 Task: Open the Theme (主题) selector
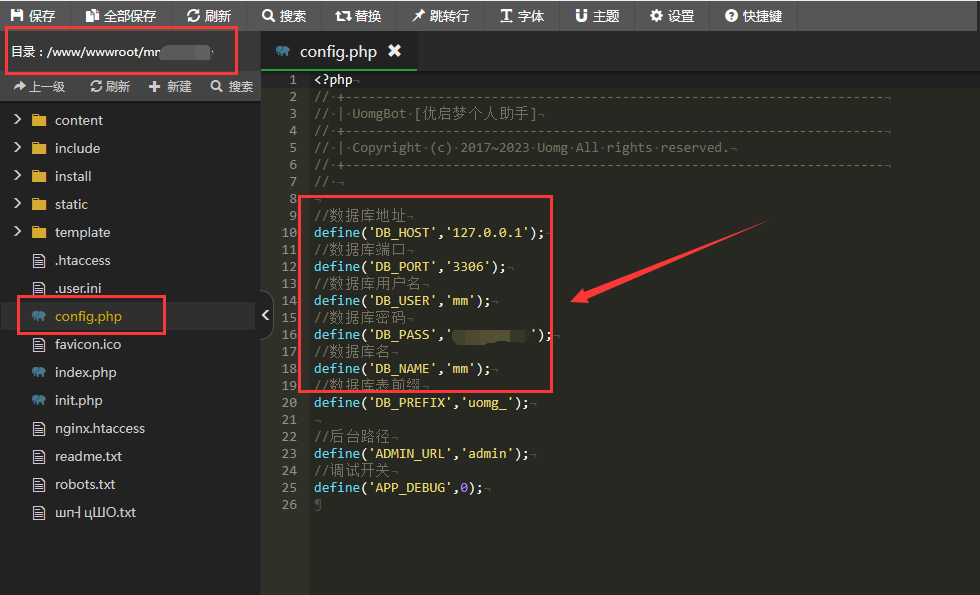pyautogui.click(x=597, y=16)
